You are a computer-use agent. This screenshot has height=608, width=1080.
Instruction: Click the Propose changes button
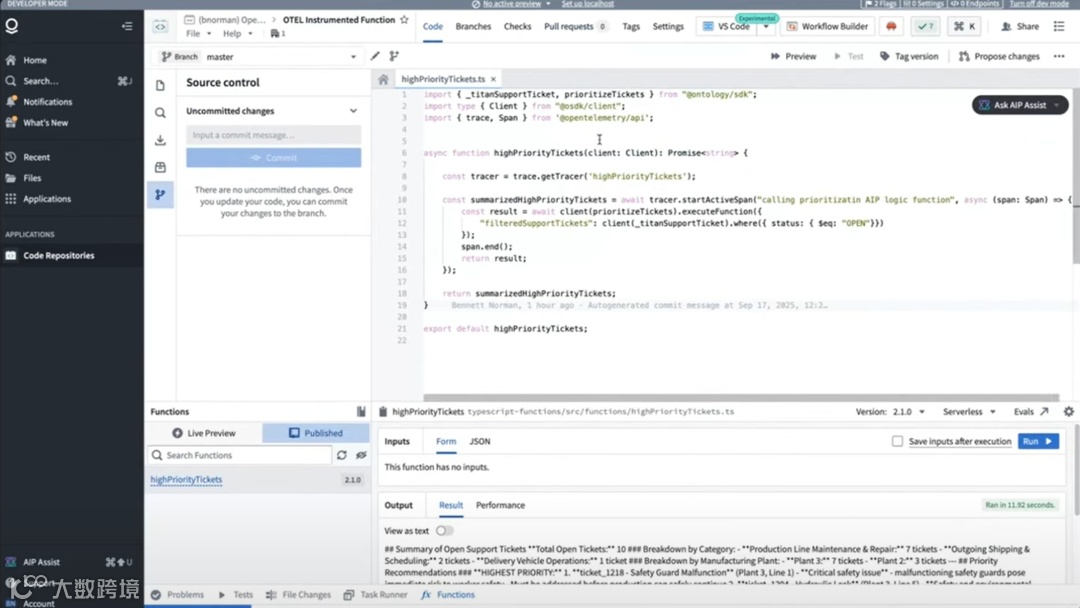point(999,56)
